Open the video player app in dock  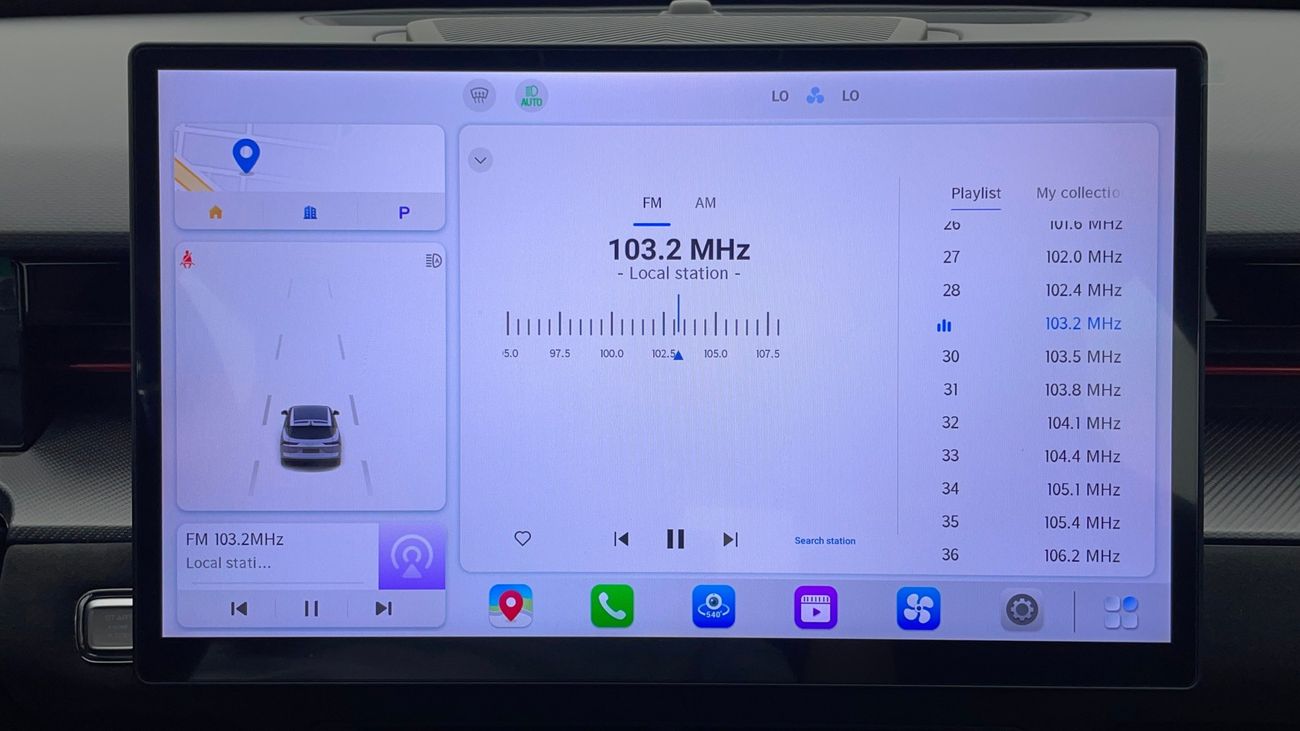pos(815,608)
